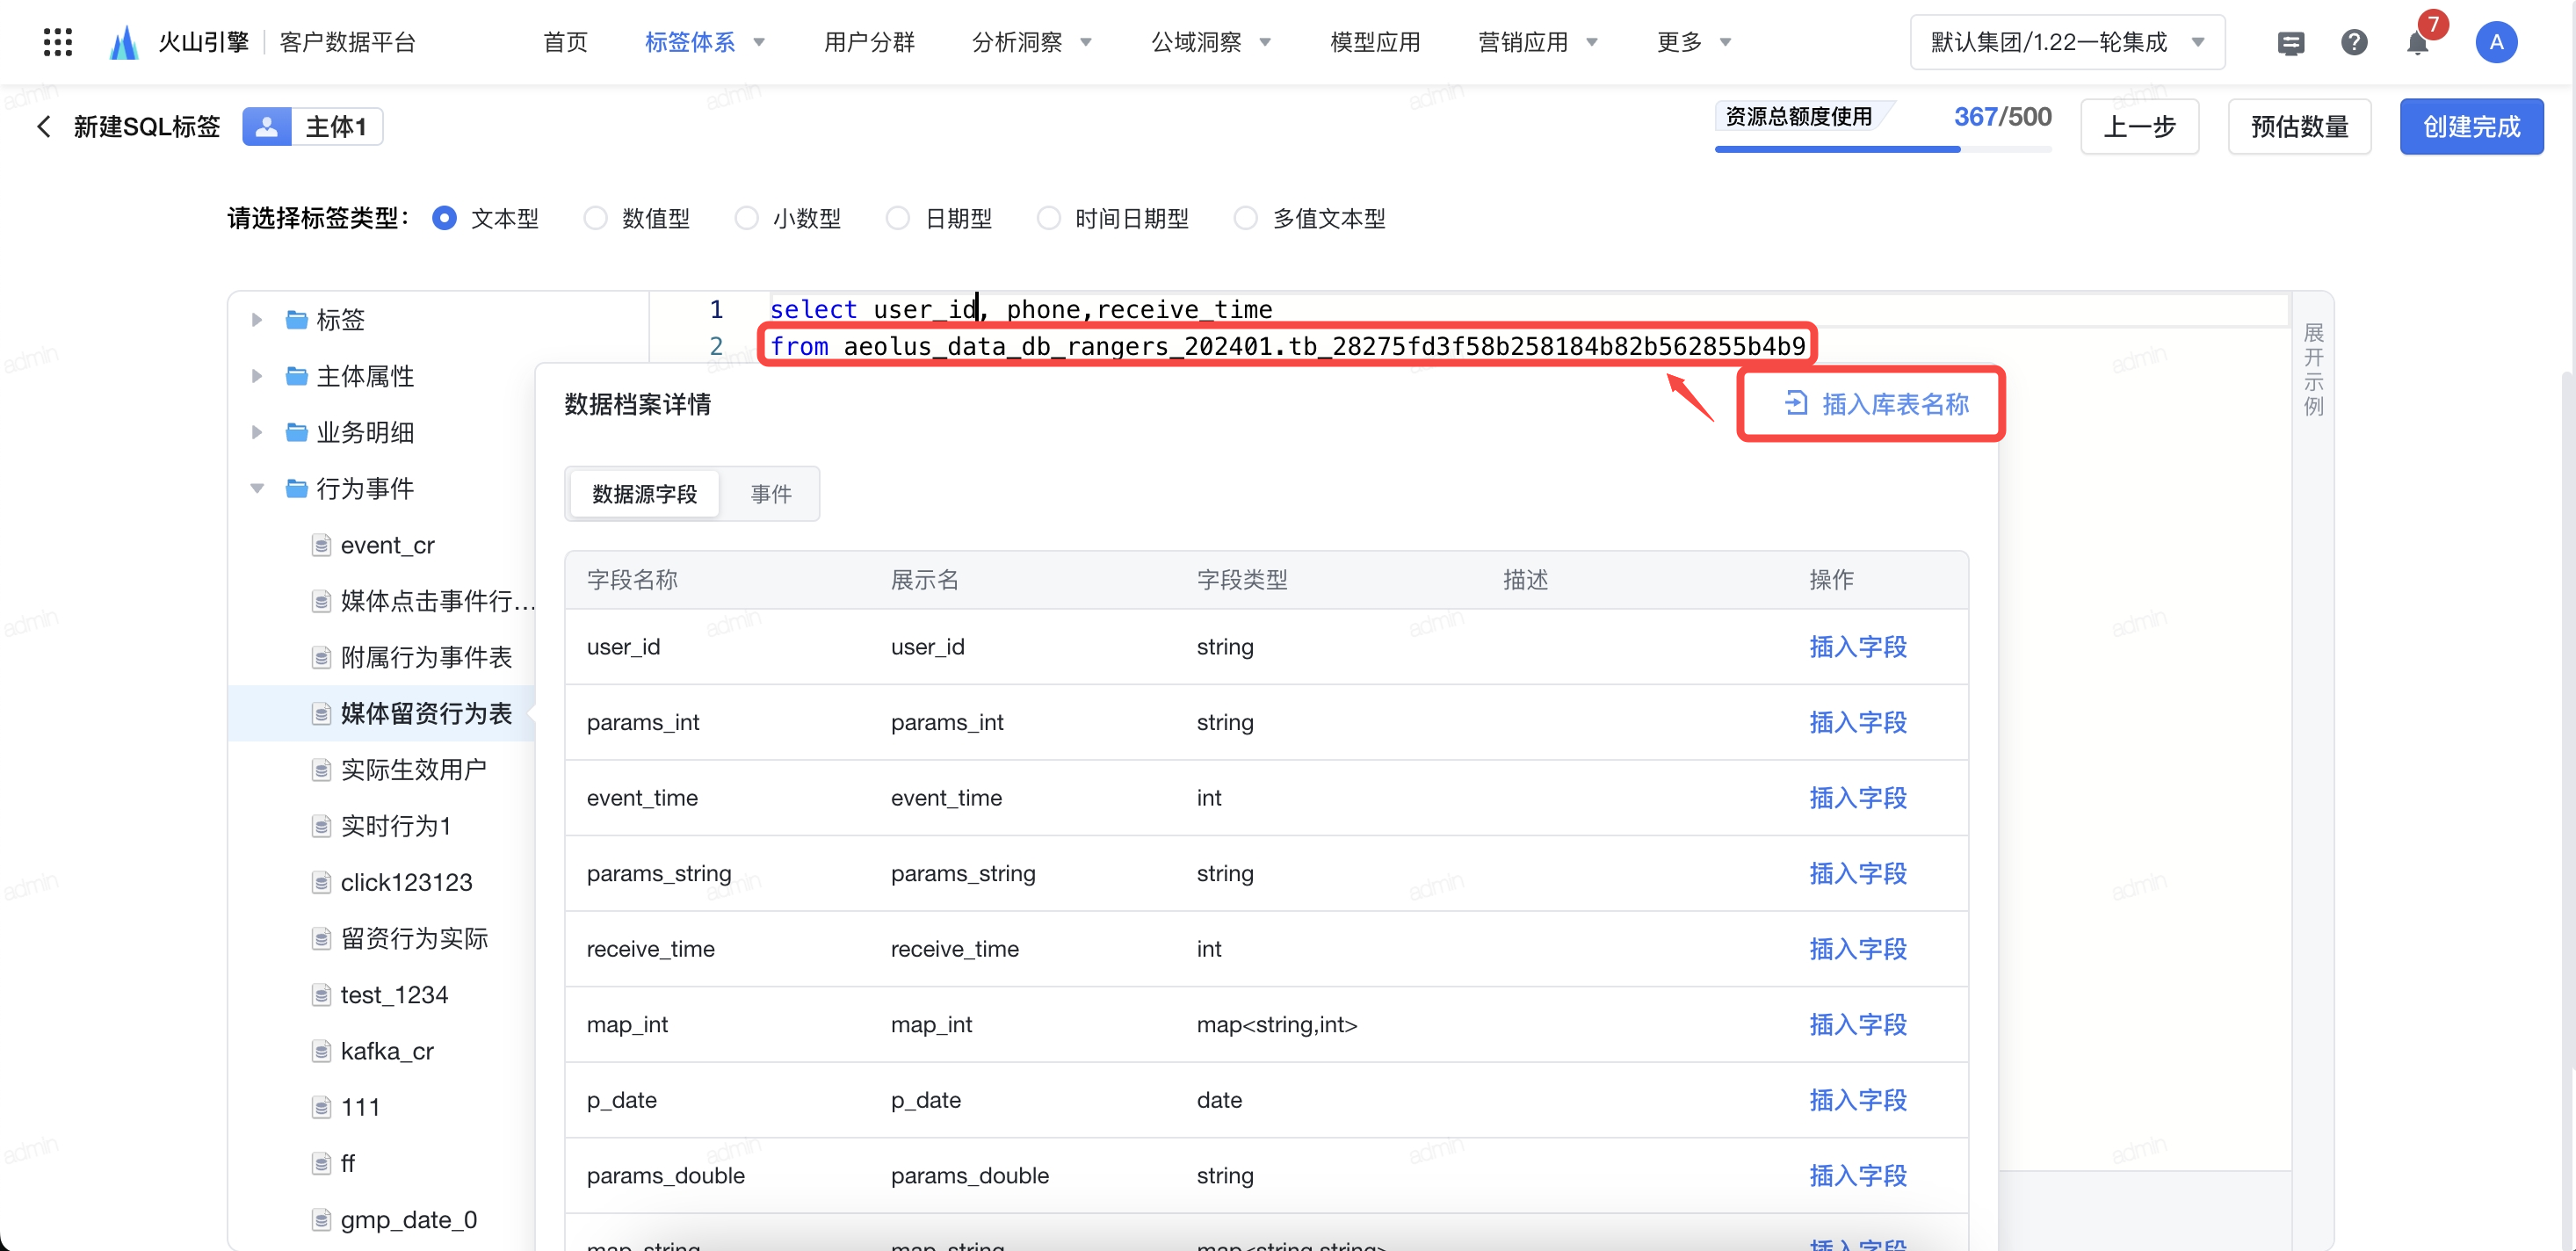
Task: Click the 业务明细 folder icon
Action: coord(296,432)
